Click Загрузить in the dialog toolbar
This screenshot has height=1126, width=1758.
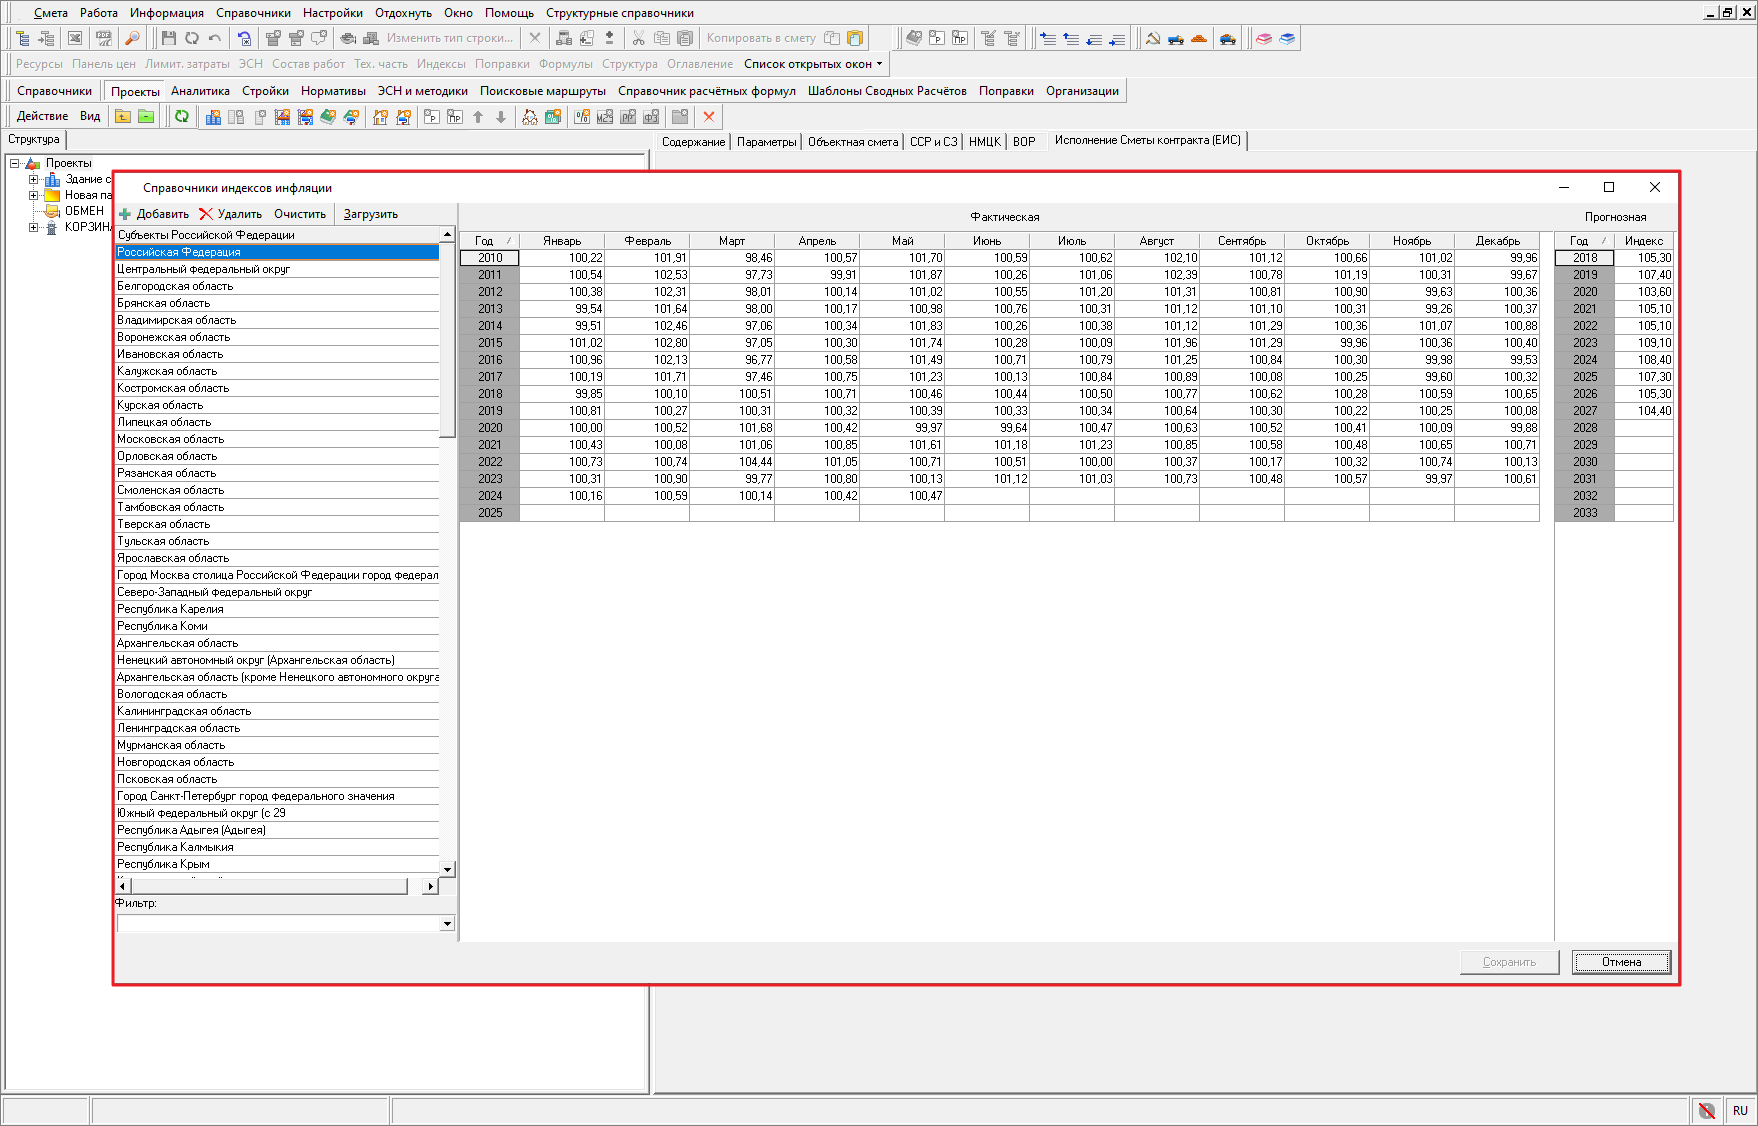370,214
